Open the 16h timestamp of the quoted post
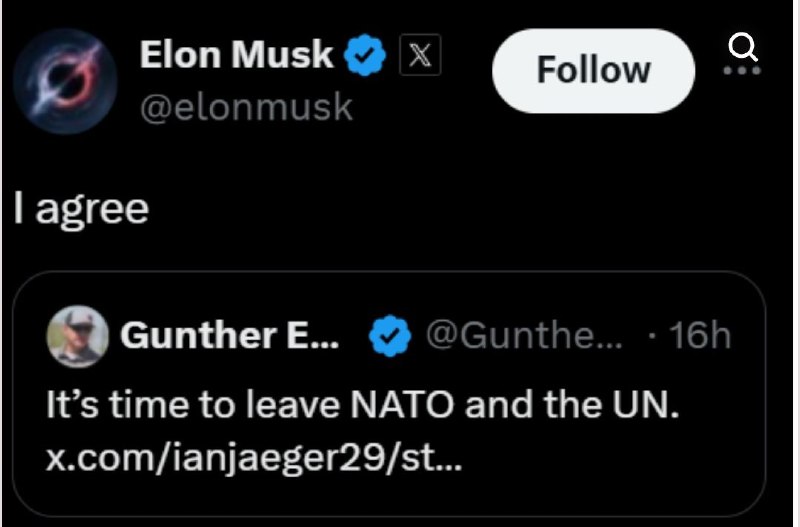 700,337
